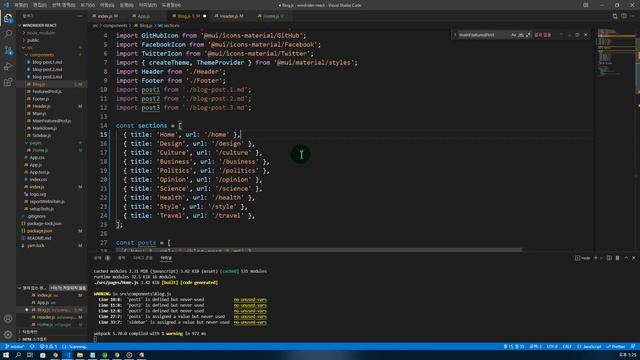This screenshot has height=360, width=640.
Task: Toggle Match Case in find widget
Action: pyautogui.click(x=513, y=35)
